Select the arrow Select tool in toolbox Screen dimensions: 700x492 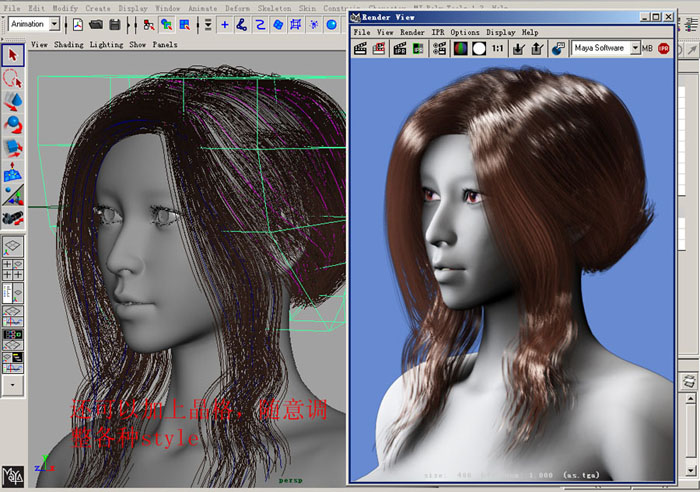[x=12, y=55]
